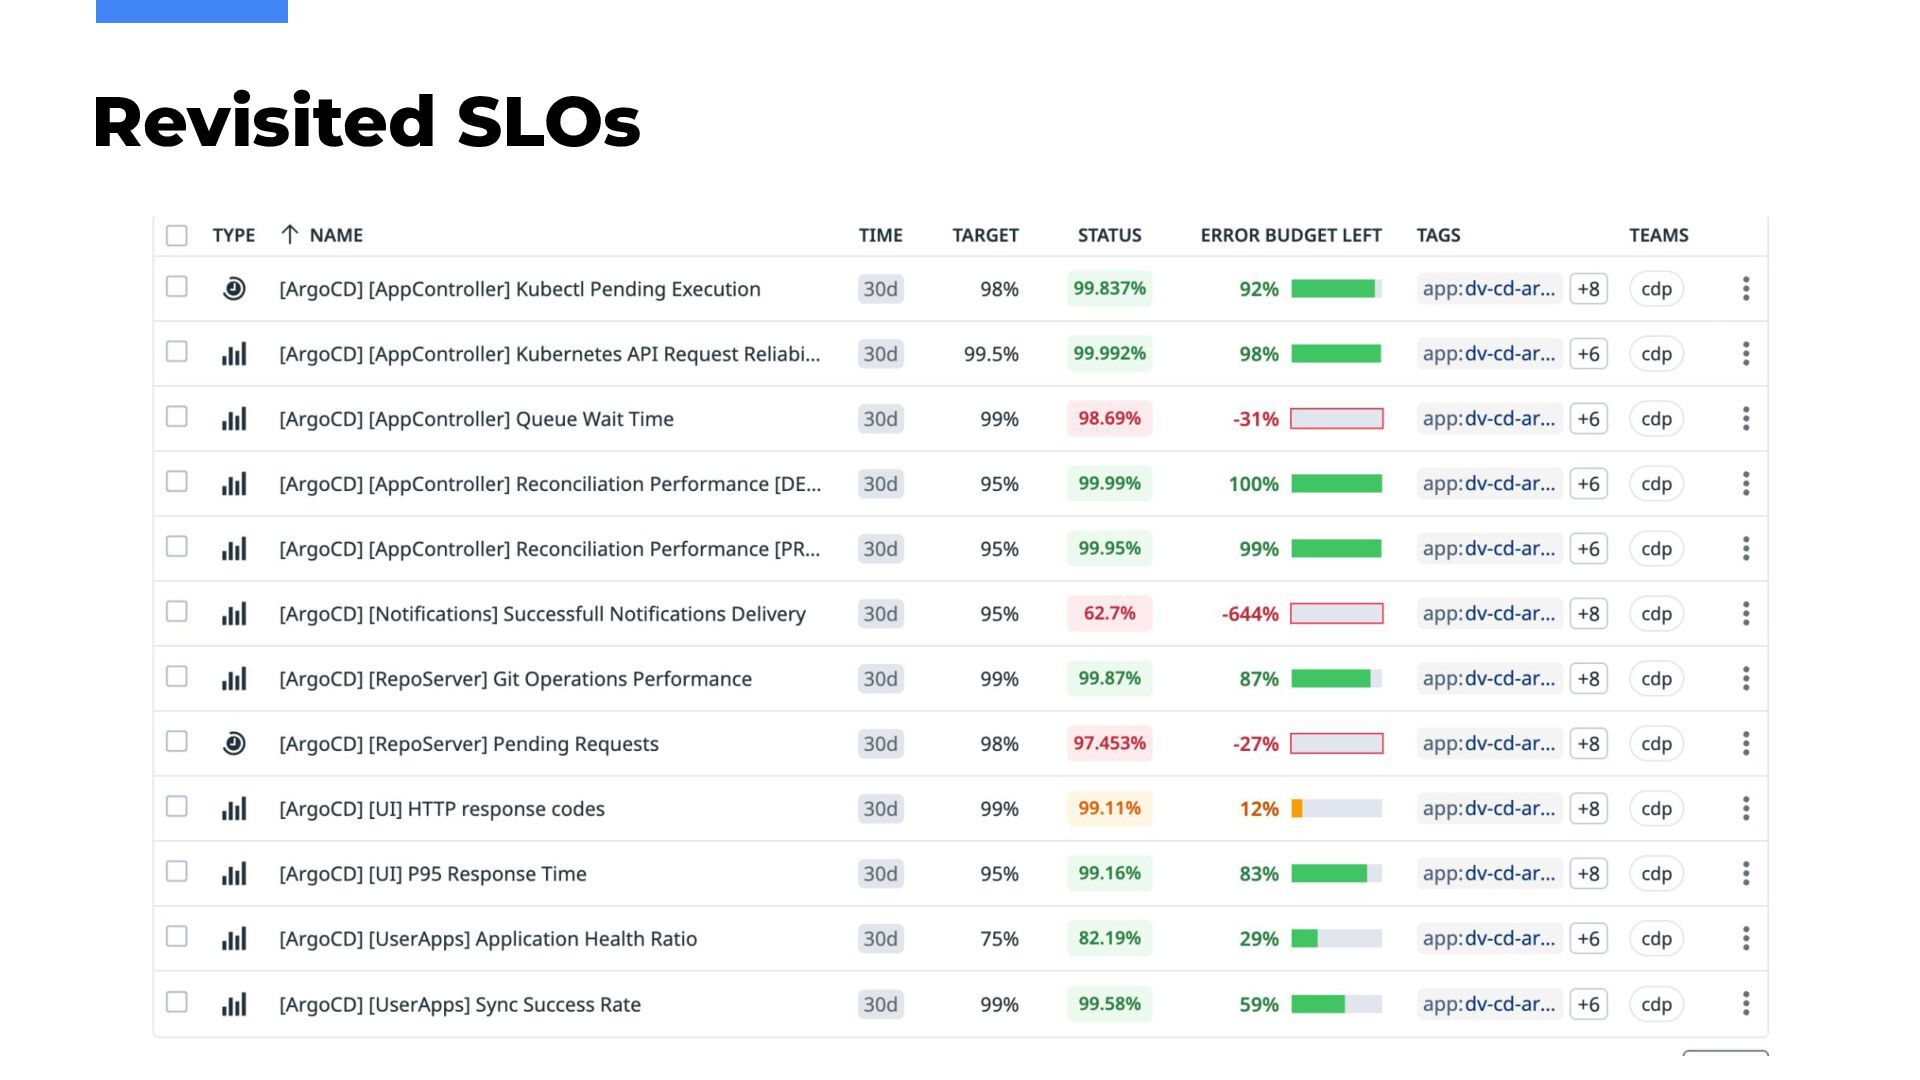1920x1080 pixels.
Task: Click the orange 12% error budget bar
Action: (x=1336, y=809)
